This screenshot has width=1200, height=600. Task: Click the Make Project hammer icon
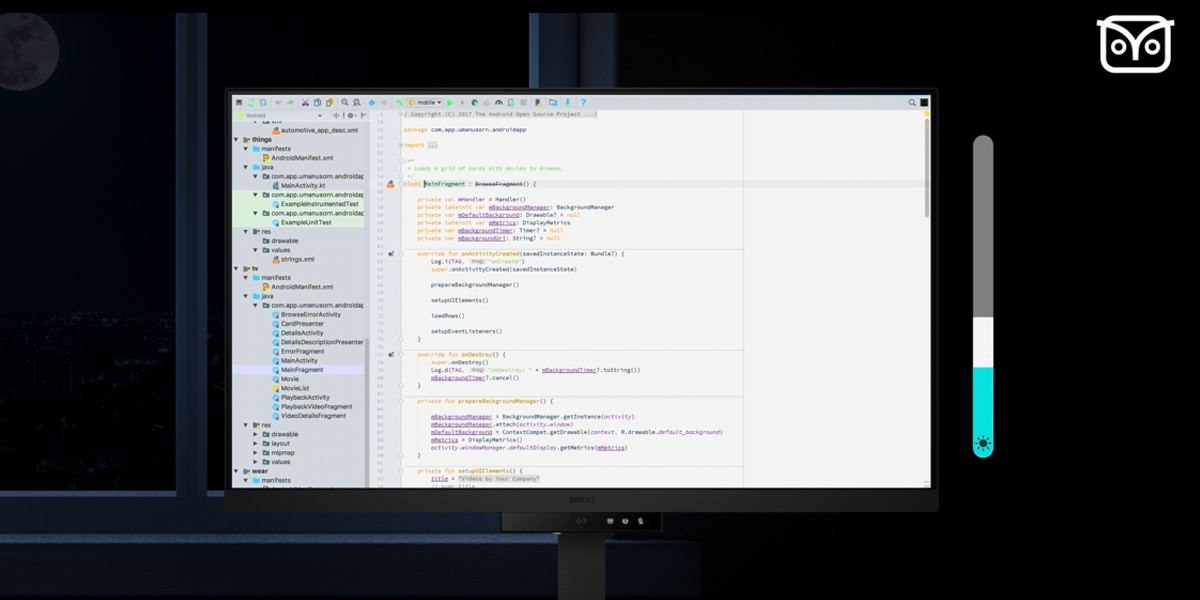pos(397,102)
